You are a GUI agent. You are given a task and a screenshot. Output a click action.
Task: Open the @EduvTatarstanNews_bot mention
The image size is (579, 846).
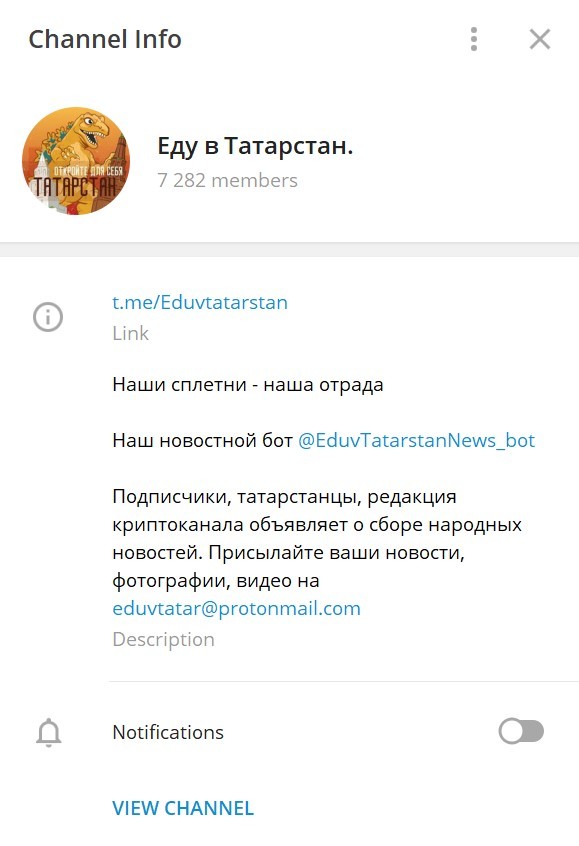(416, 440)
